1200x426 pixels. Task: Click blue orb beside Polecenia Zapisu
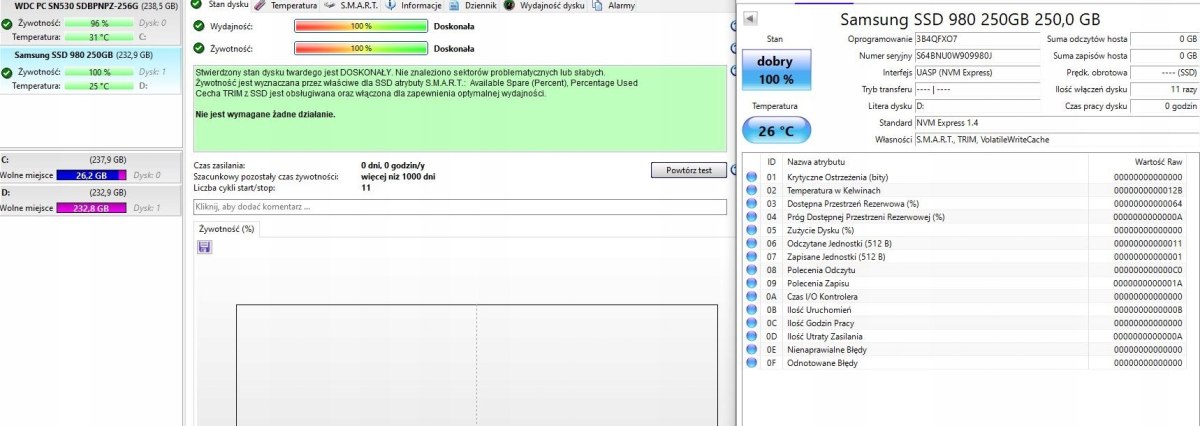click(752, 283)
